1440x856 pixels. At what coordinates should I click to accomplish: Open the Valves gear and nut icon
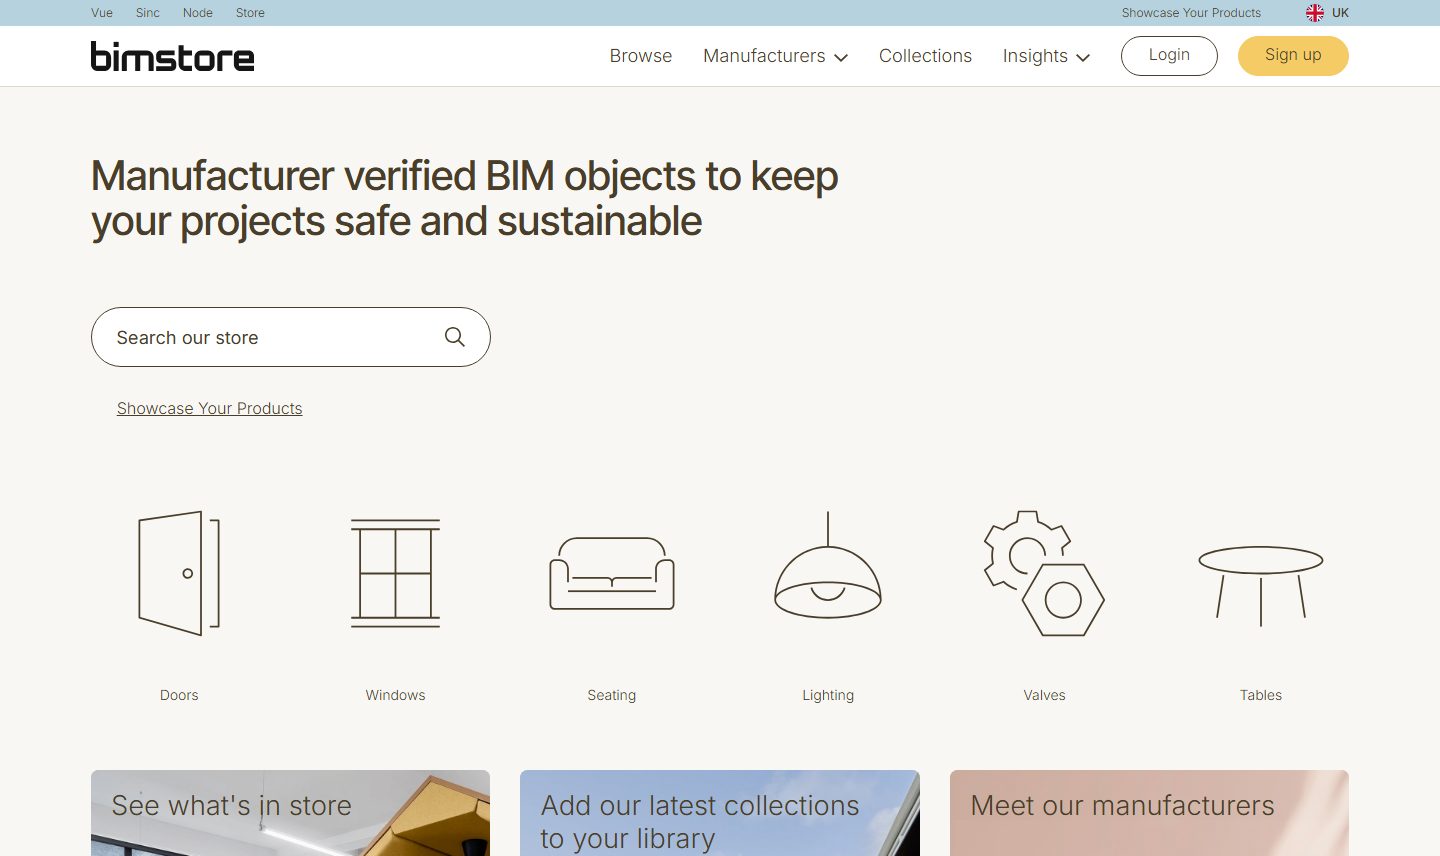[1044, 573]
